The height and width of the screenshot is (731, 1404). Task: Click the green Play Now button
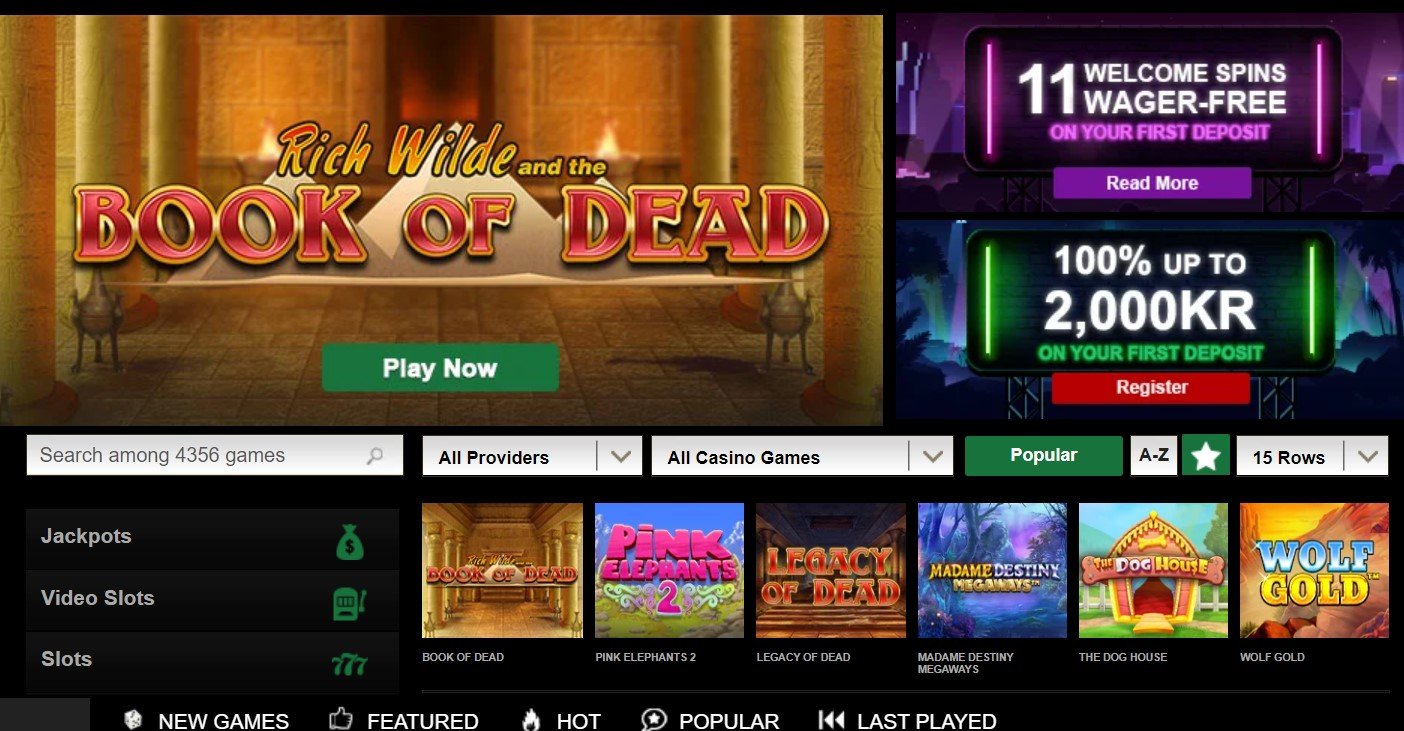coord(440,368)
